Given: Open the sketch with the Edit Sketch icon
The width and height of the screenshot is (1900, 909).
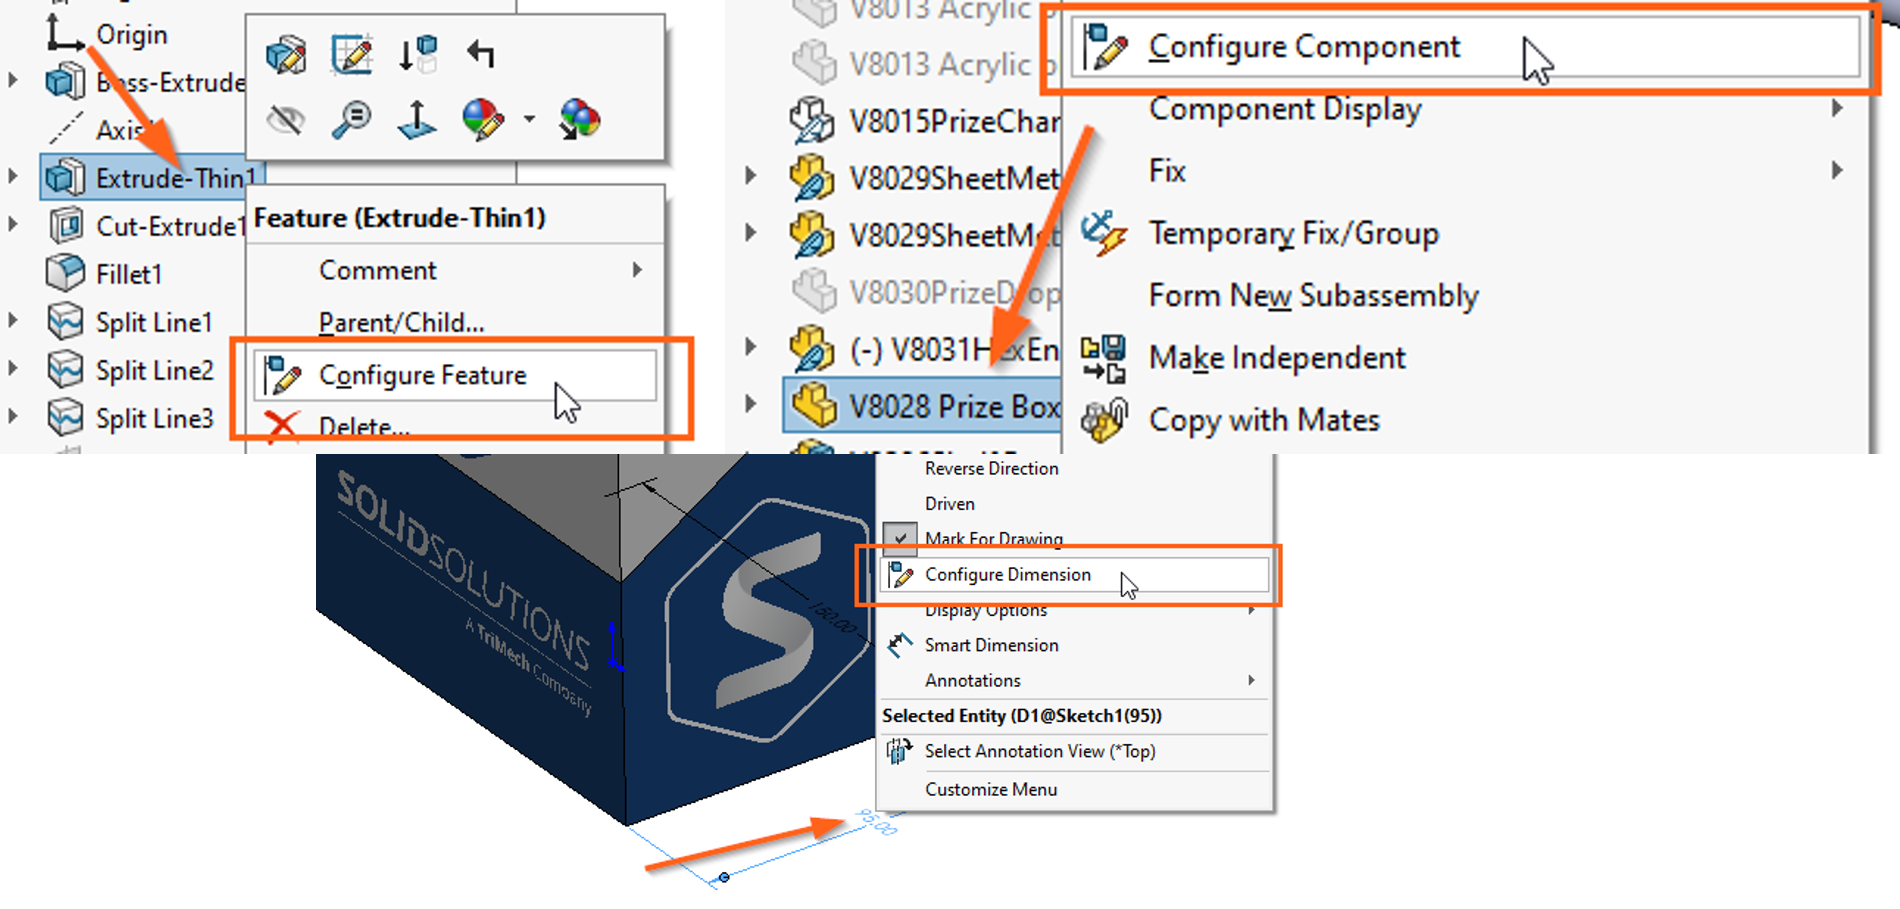Looking at the screenshot, I should pyautogui.click(x=350, y=55).
